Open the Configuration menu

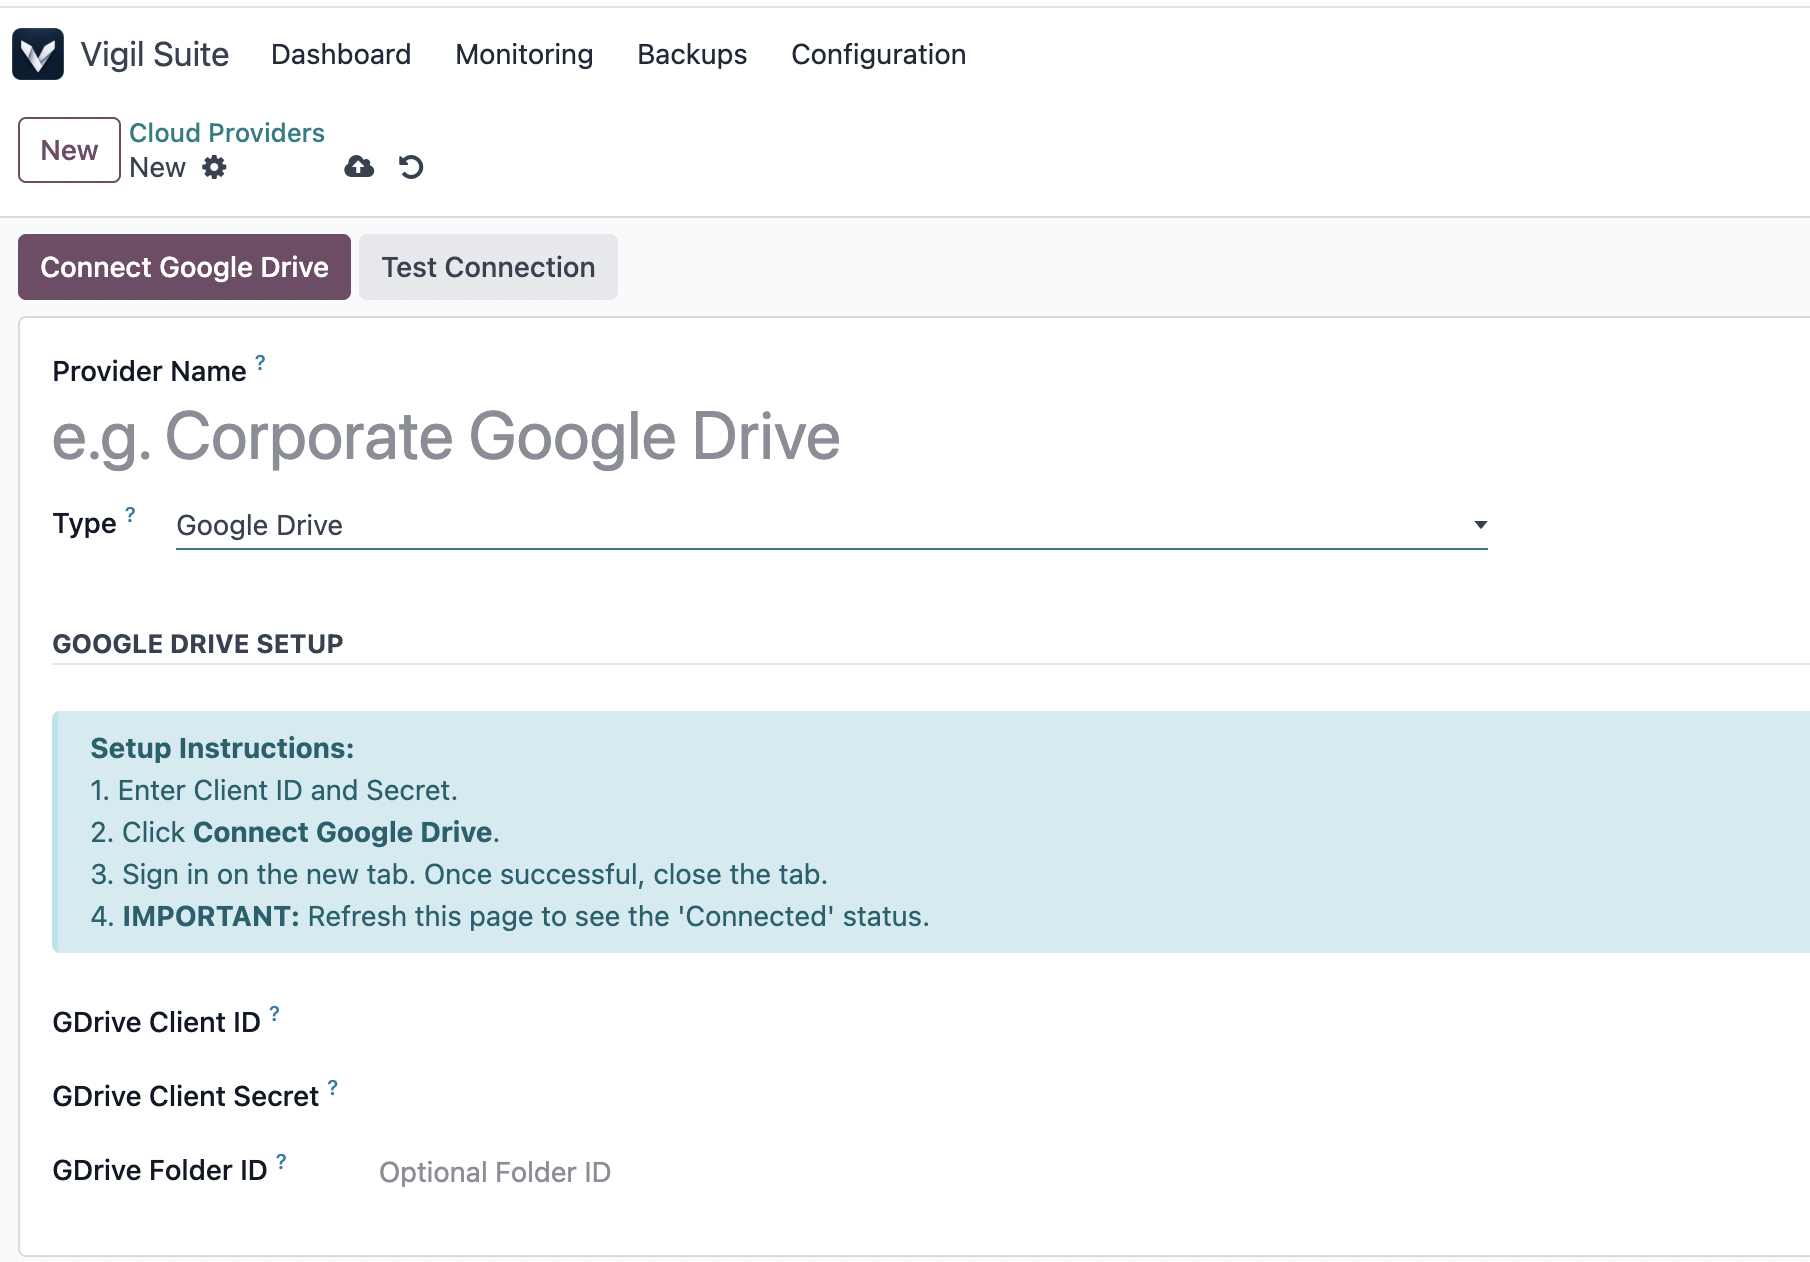(x=878, y=54)
